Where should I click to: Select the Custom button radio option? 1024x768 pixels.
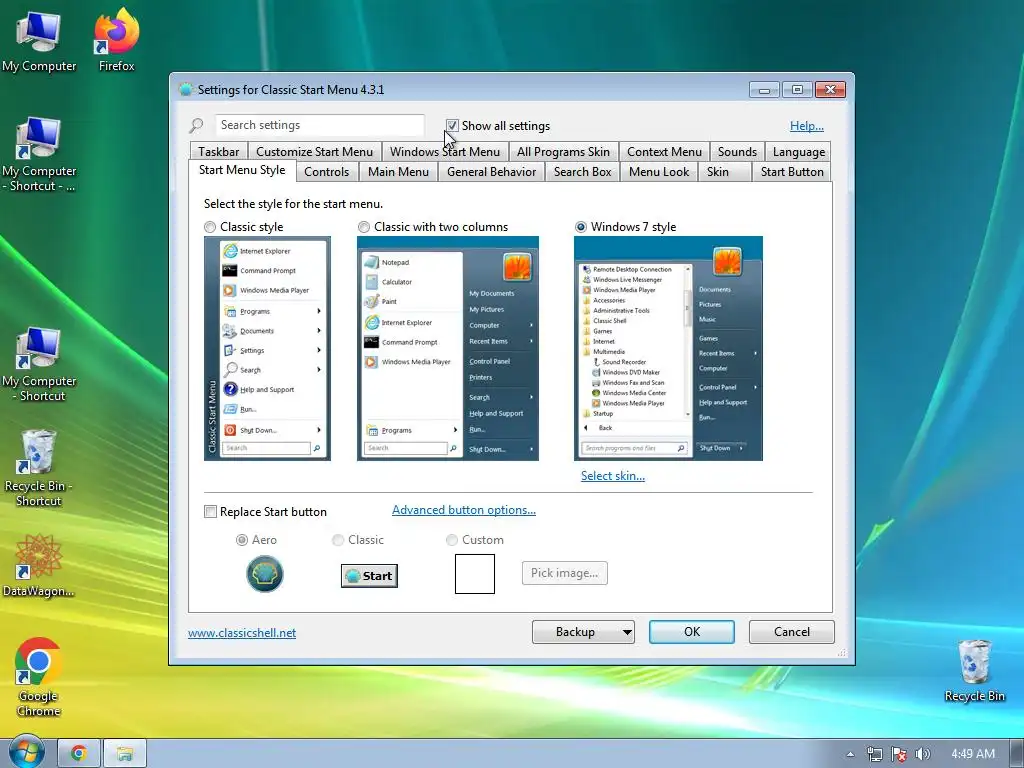pyautogui.click(x=452, y=540)
